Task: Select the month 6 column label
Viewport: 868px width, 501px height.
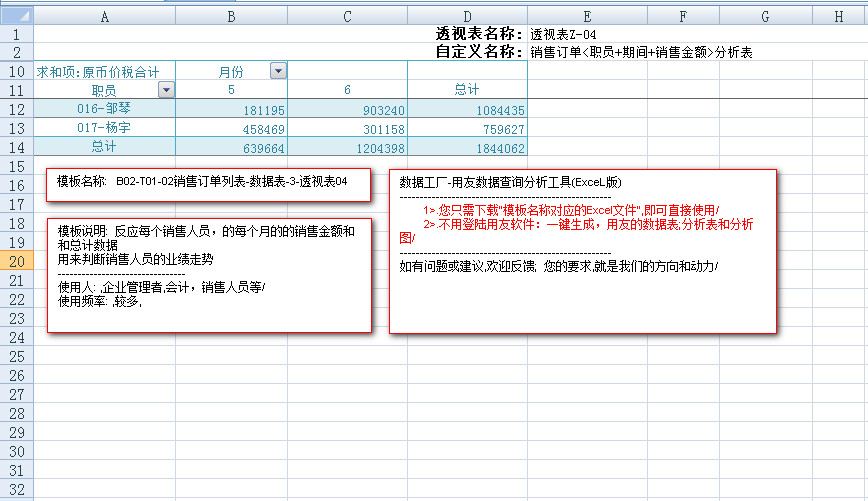Action: [x=347, y=90]
